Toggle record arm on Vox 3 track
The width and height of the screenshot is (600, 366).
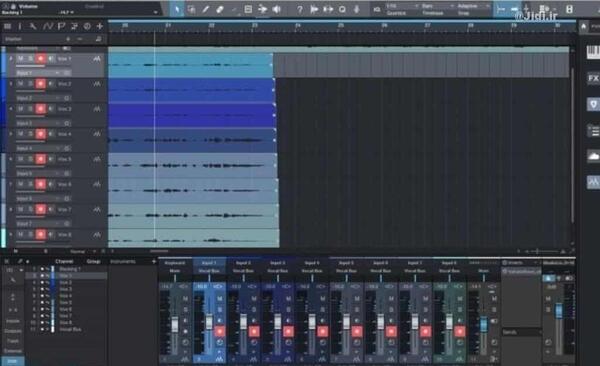click(x=40, y=109)
